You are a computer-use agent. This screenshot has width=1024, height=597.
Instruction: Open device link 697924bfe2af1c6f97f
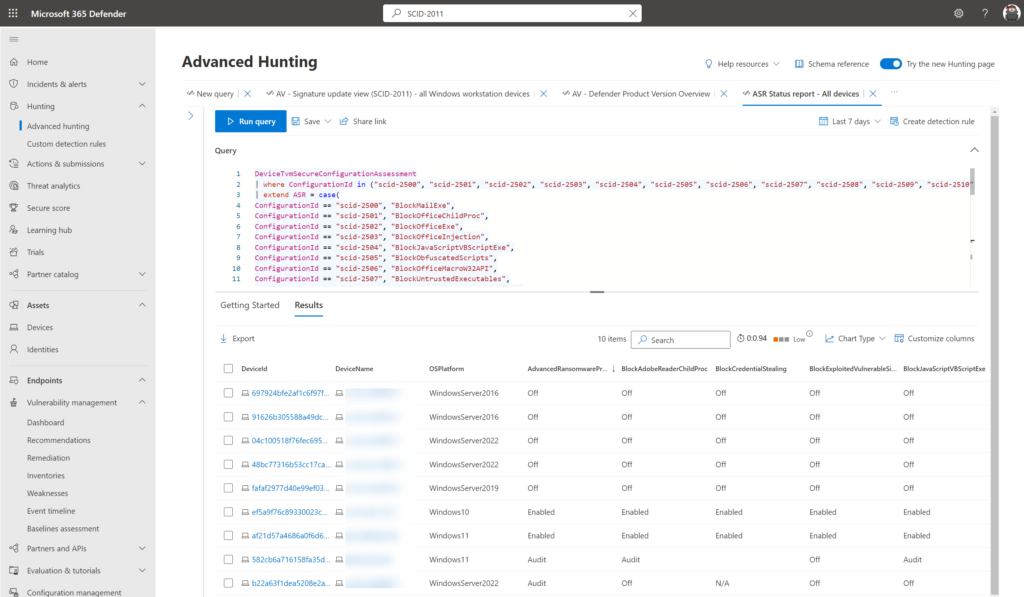290,393
